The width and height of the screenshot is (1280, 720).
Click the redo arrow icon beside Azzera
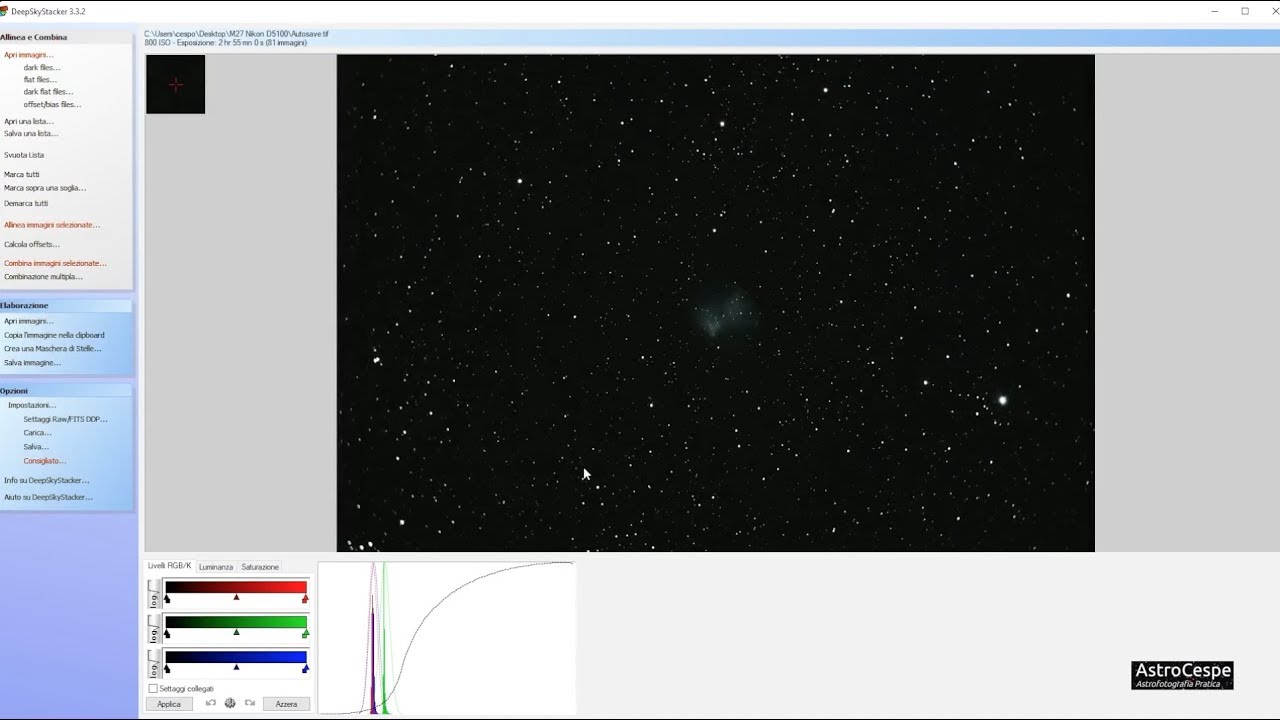pos(250,703)
